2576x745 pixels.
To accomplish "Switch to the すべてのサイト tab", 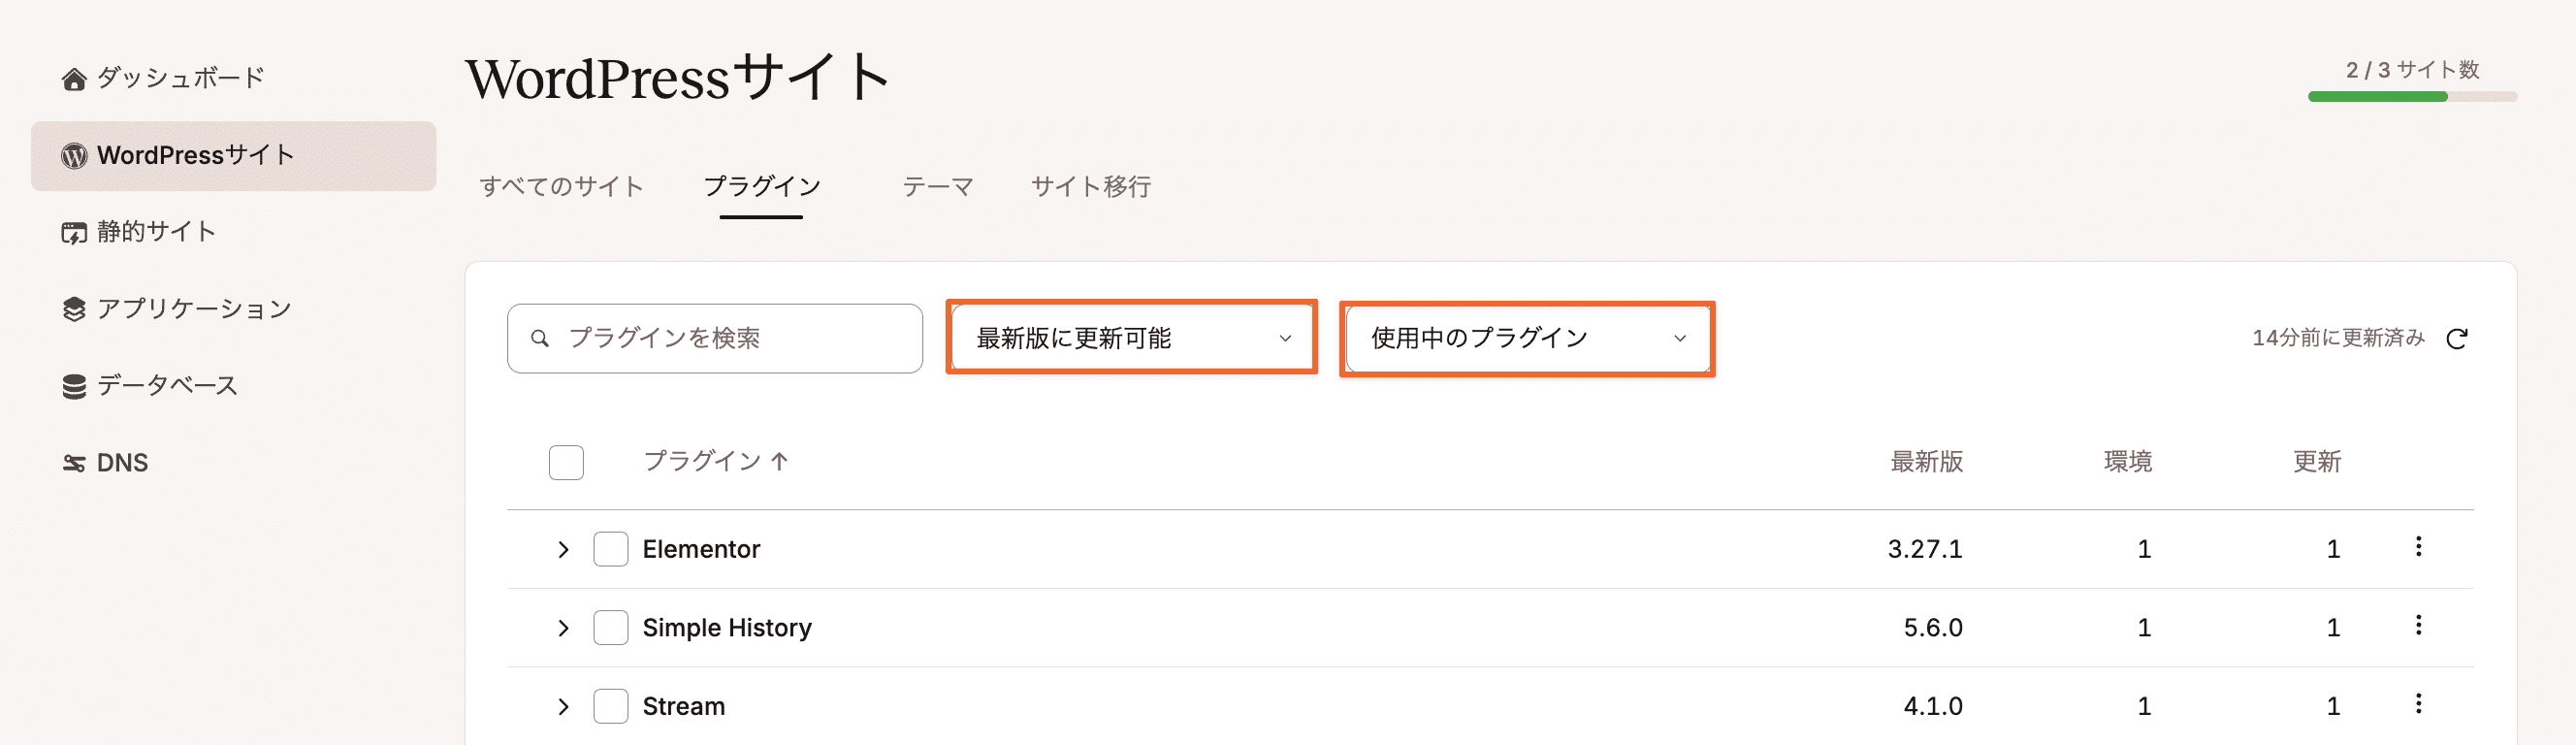I will point(561,187).
